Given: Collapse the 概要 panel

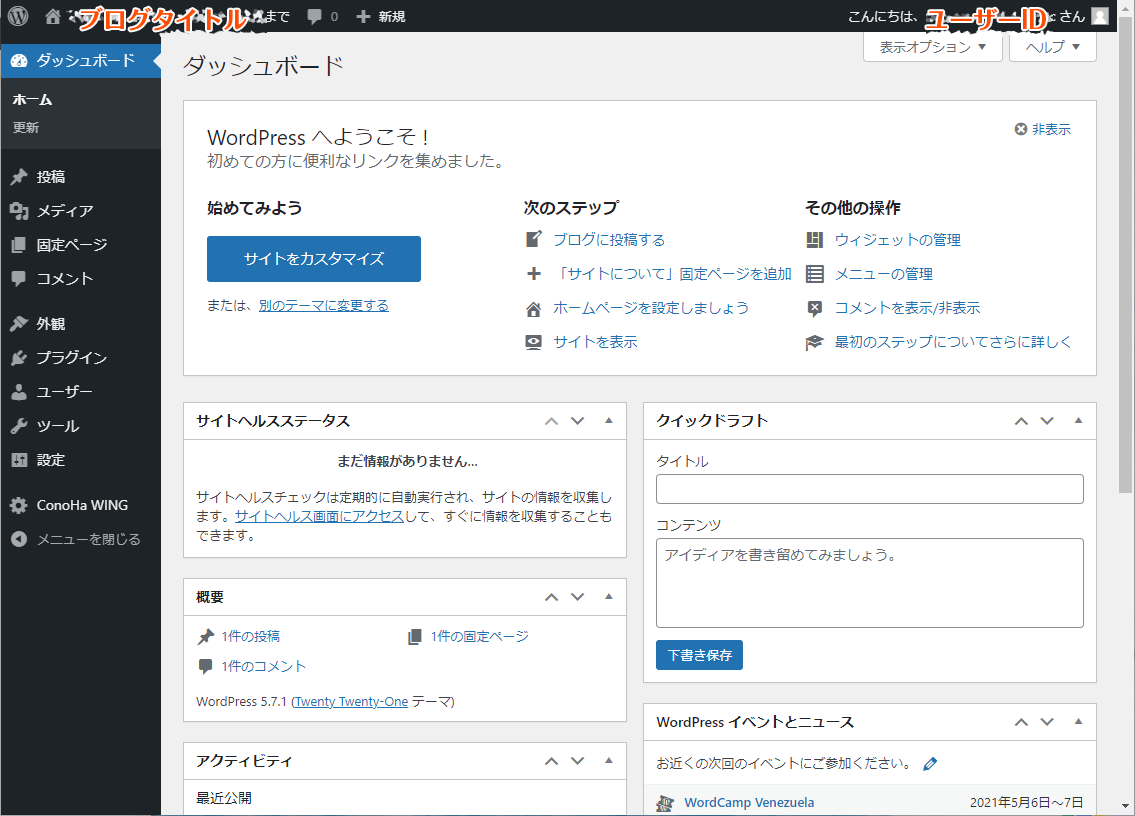Looking at the screenshot, I should pyautogui.click(x=609, y=597).
